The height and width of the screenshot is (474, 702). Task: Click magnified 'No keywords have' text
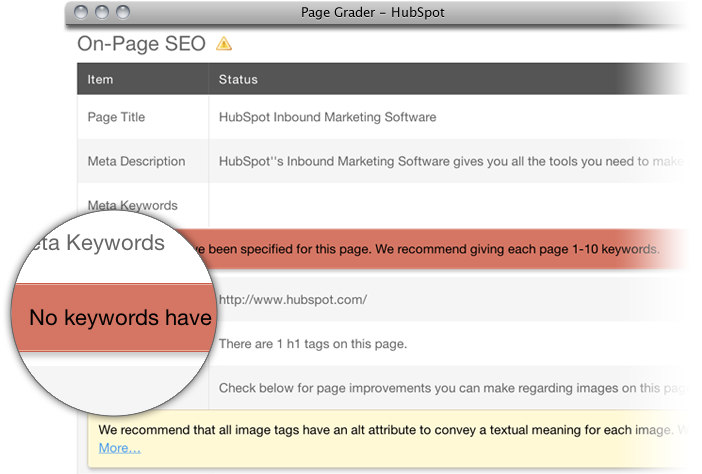point(120,317)
